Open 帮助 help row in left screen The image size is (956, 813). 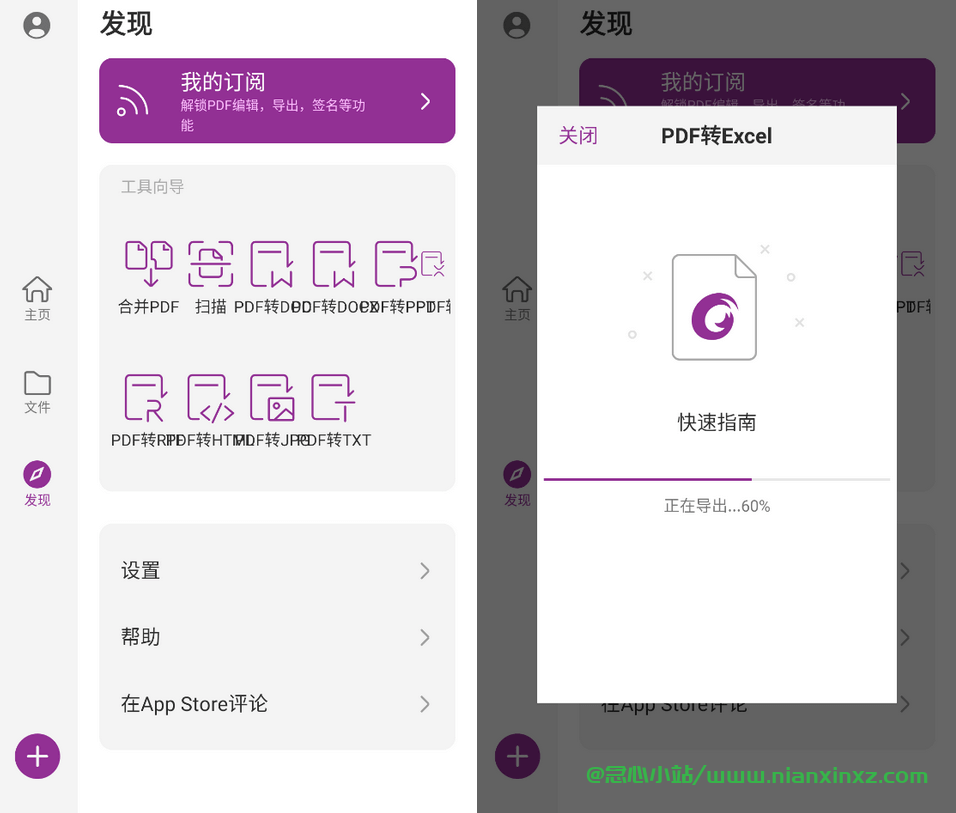(x=277, y=637)
